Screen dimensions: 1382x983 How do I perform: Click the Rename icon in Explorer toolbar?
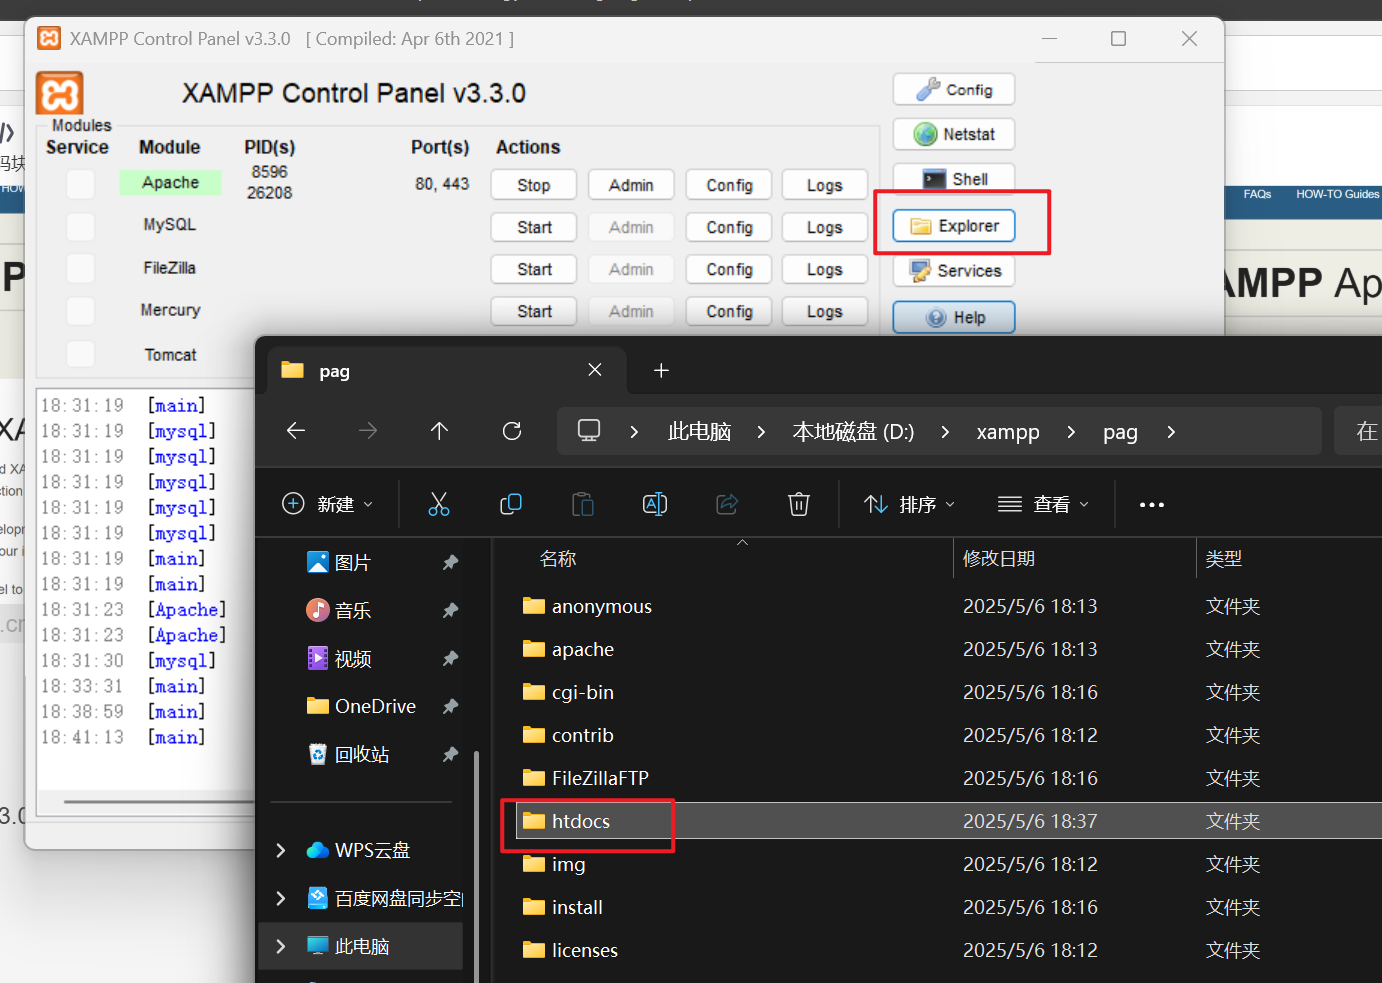pyautogui.click(x=655, y=504)
